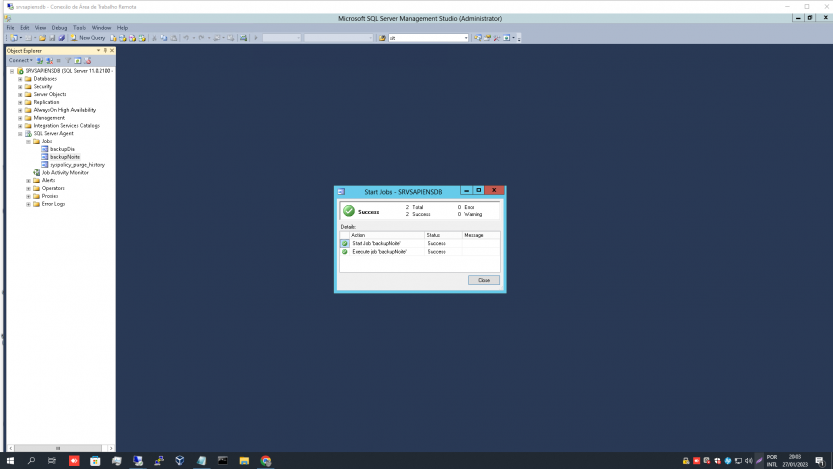Collapse the Jobs folder
Screen dimensions: 833x469
(x=29, y=141)
